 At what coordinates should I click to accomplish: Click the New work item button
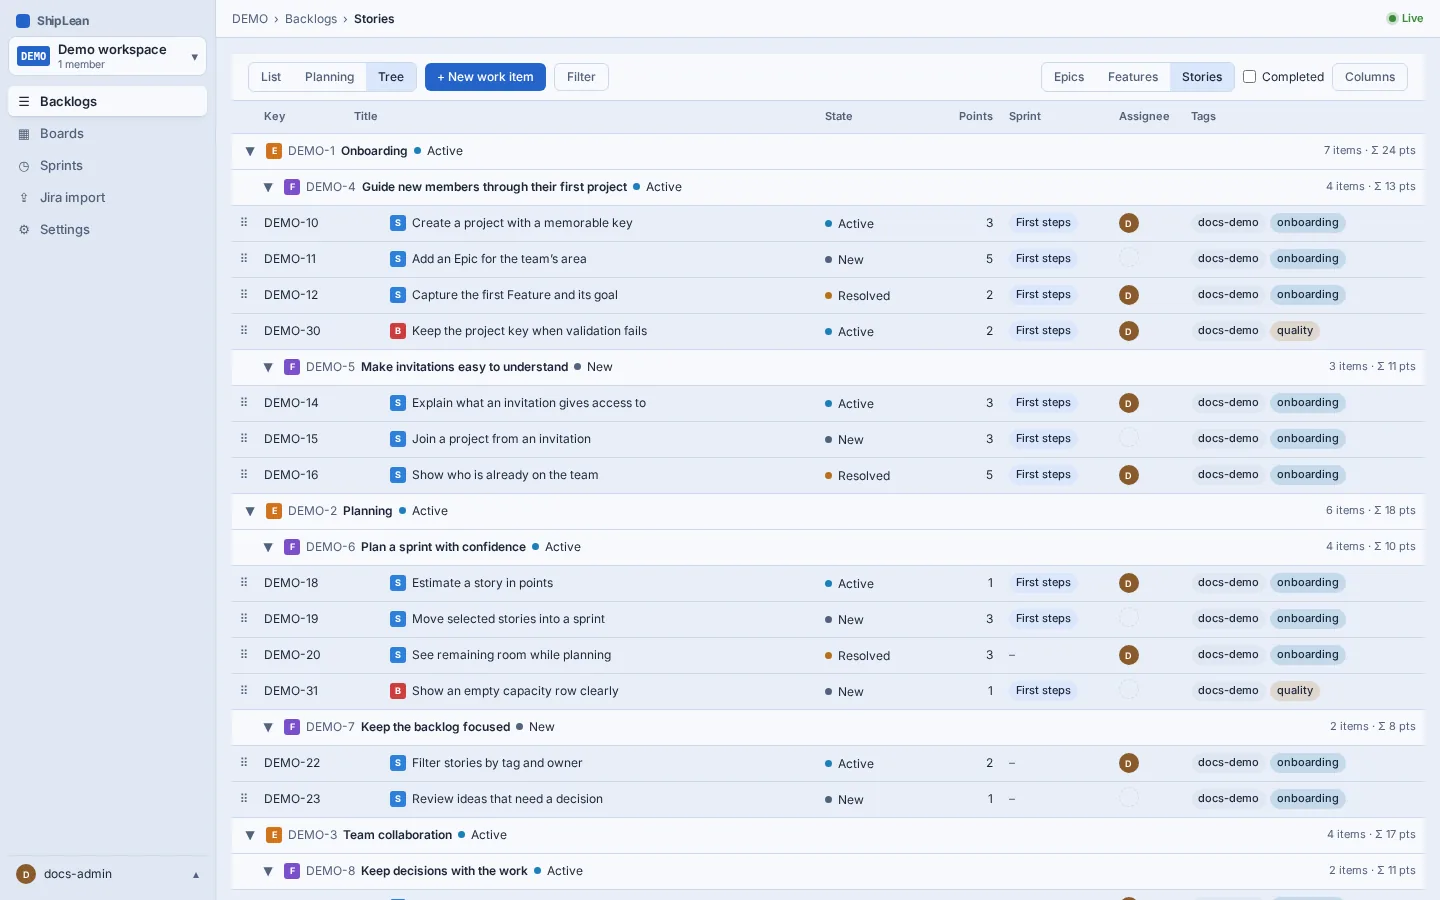tap(485, 77)
